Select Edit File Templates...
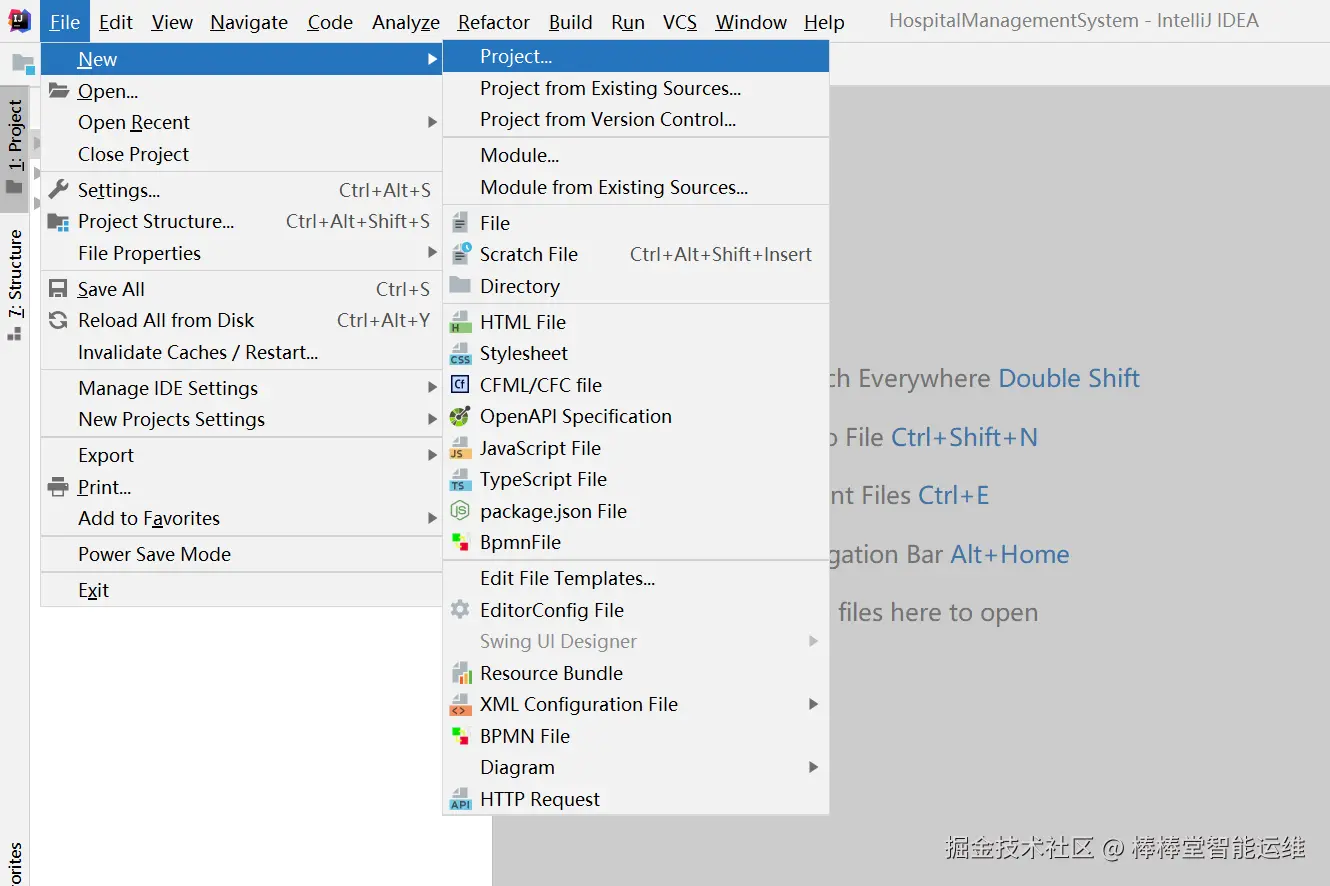 point(636,578)
